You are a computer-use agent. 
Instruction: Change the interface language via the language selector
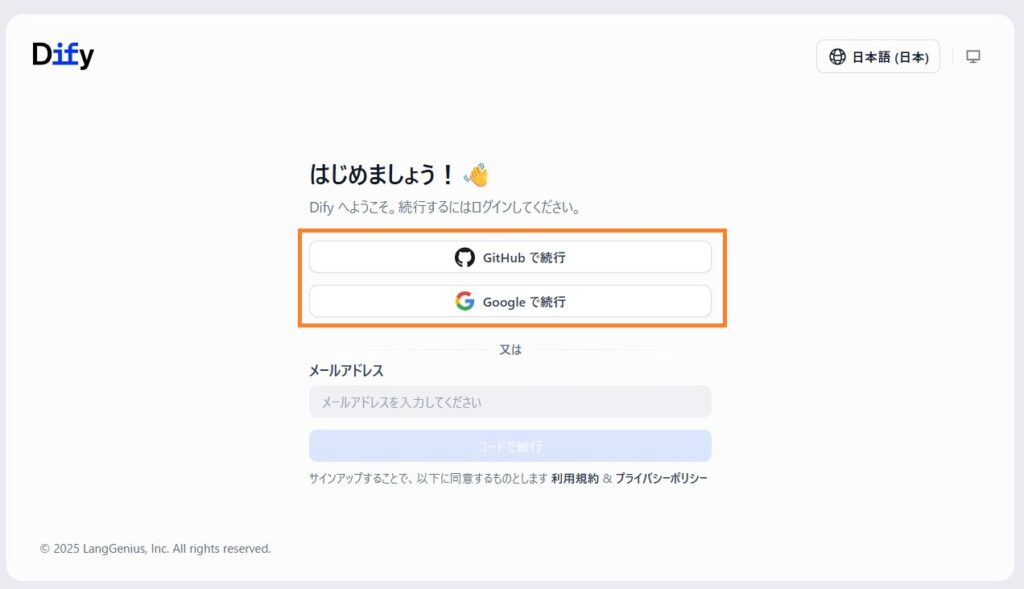click(878, 56)
